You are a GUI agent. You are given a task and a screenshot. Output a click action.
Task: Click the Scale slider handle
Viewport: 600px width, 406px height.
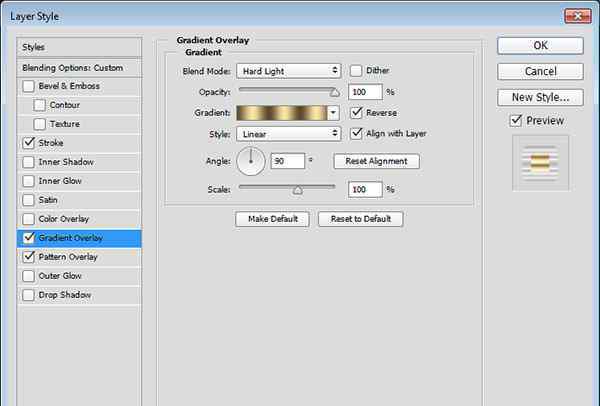298,190
